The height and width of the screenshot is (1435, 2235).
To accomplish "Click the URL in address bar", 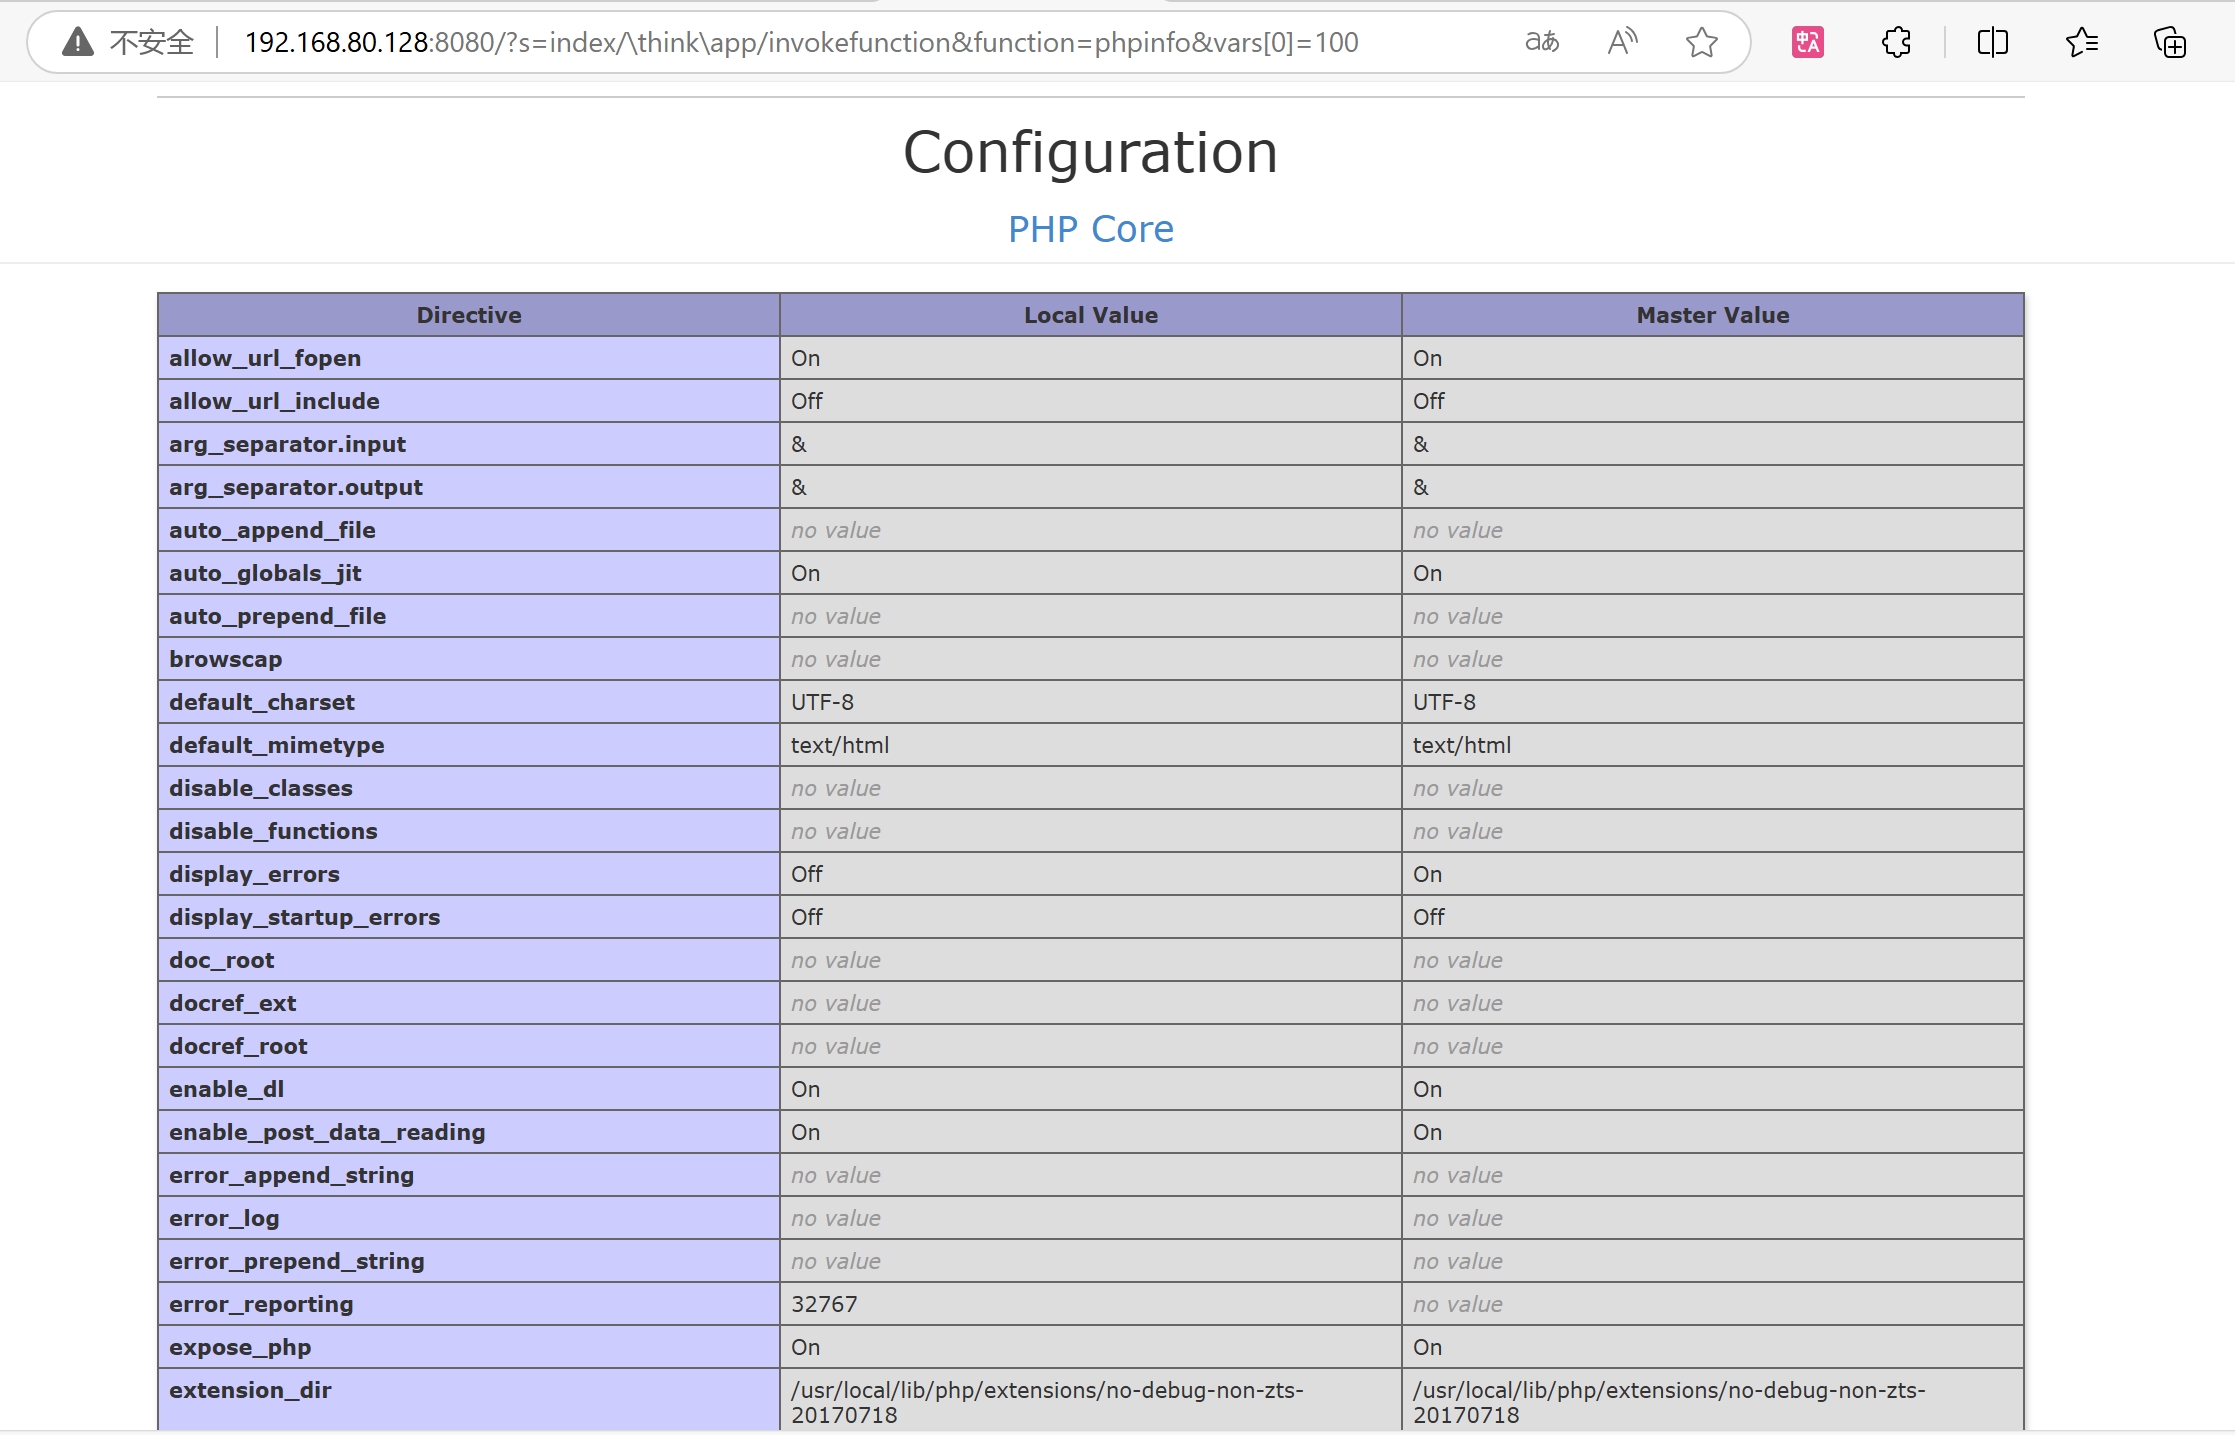I will 800,42.
